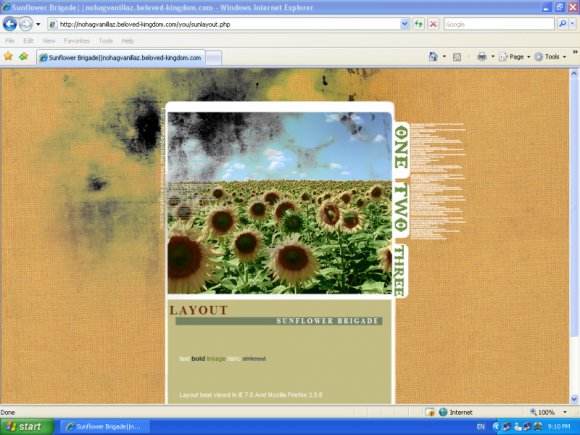The image size is (580, 435).
Task: Click the Sunflower Brigade taskbar button
Action: 105,427
